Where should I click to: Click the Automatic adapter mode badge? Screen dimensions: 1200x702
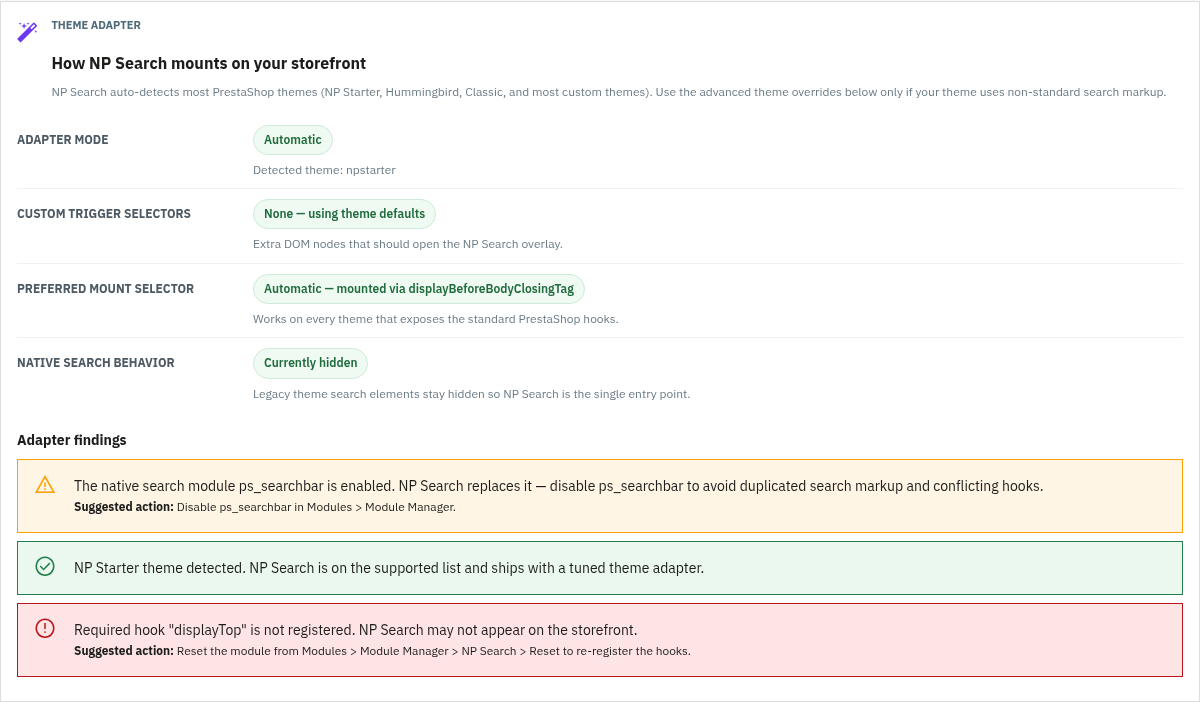[293, 140]
